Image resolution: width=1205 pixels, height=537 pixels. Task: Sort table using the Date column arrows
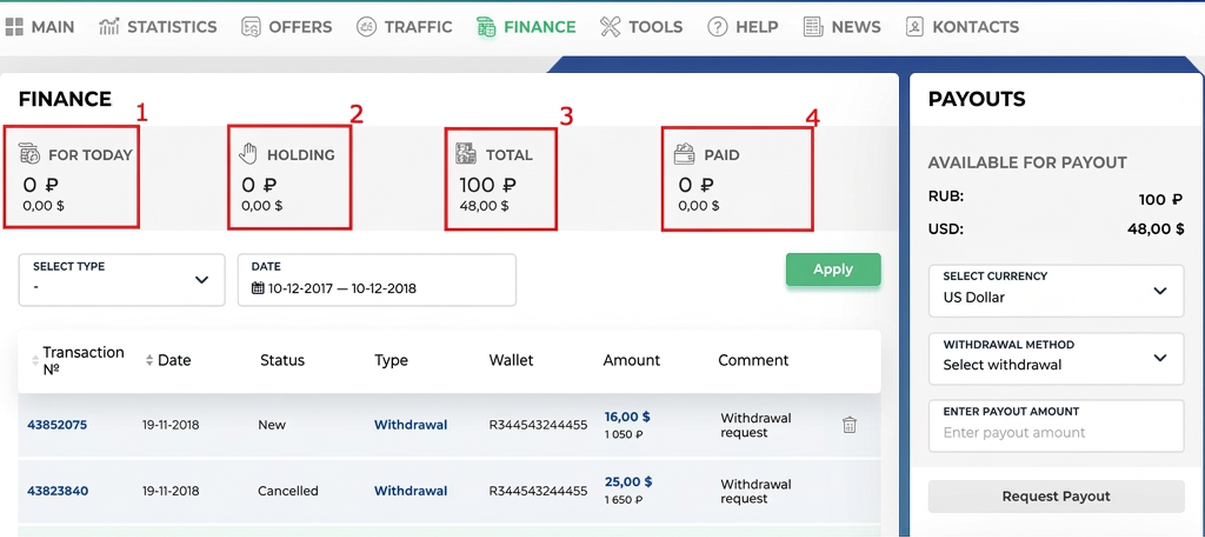150,360
